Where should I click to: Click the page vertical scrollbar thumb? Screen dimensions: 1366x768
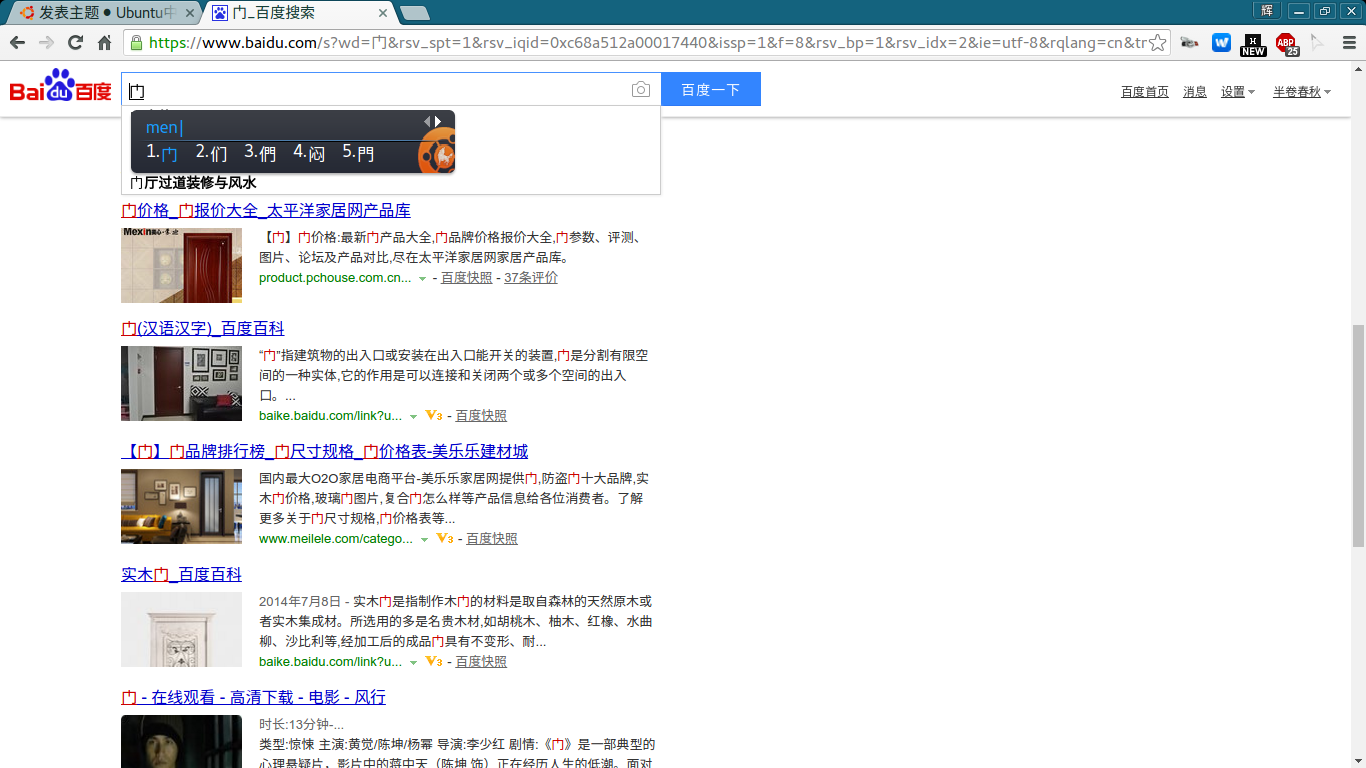pyautogui.click(x=1358, y=435)
